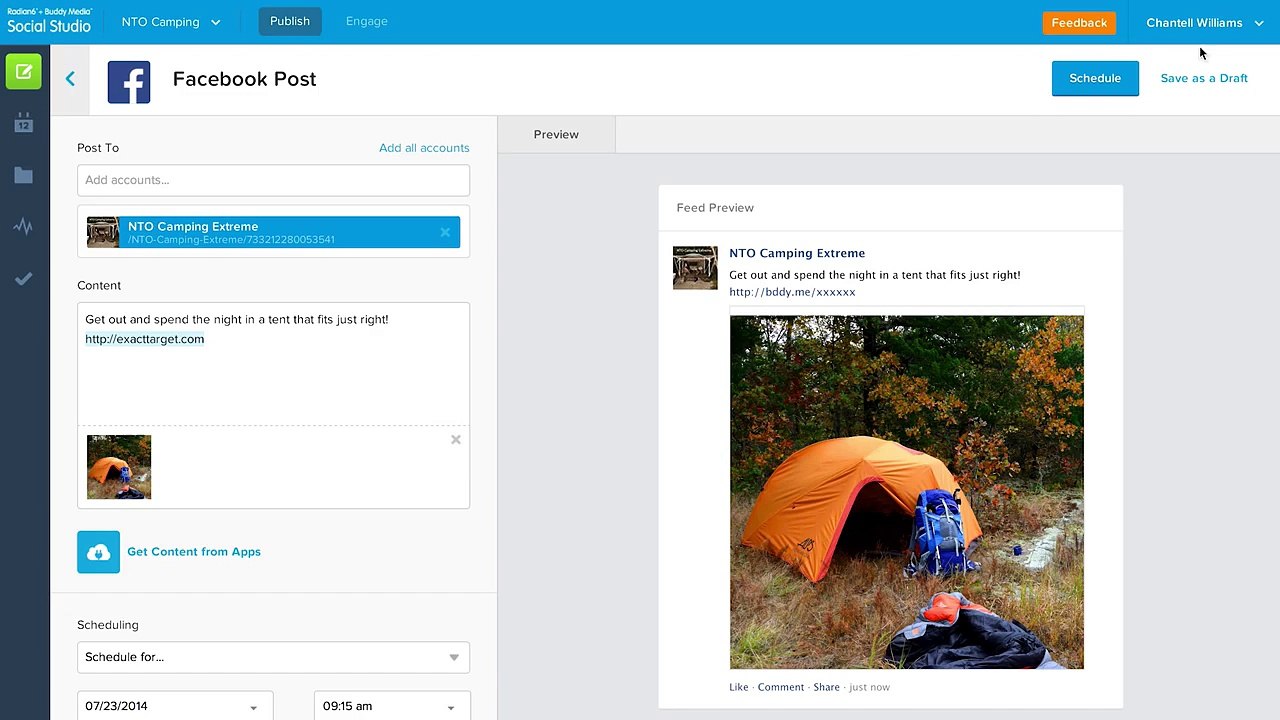
Task: Switch to the Publish tab
Action: tap(290, 21)
